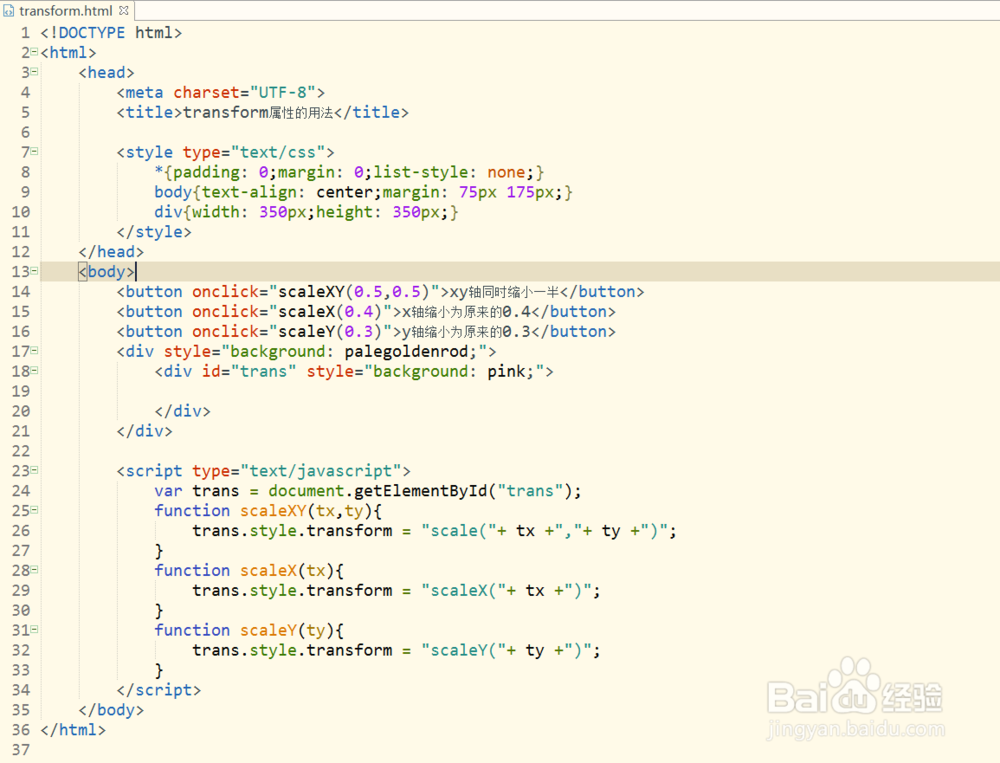Click palegoldenrod background value

click(406, 352)
